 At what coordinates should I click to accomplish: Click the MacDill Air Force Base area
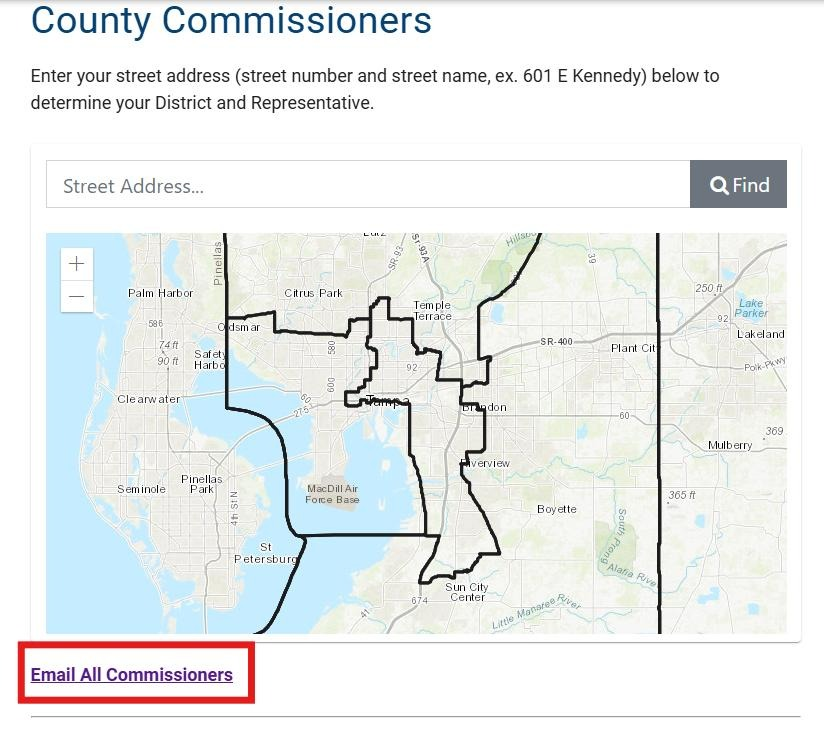coord(332,494)
